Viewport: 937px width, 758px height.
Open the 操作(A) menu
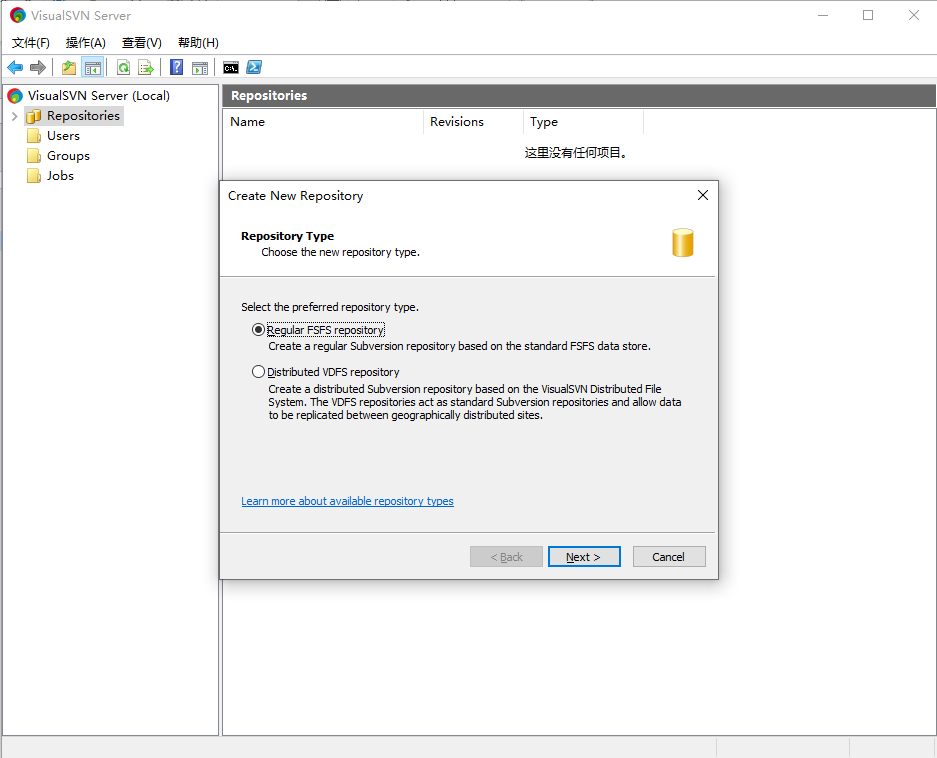pos(85,42)
